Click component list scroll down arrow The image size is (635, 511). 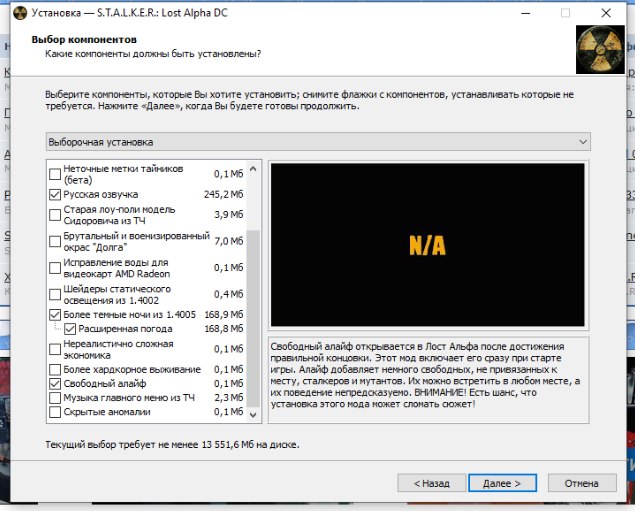click(x=253, y=415)
